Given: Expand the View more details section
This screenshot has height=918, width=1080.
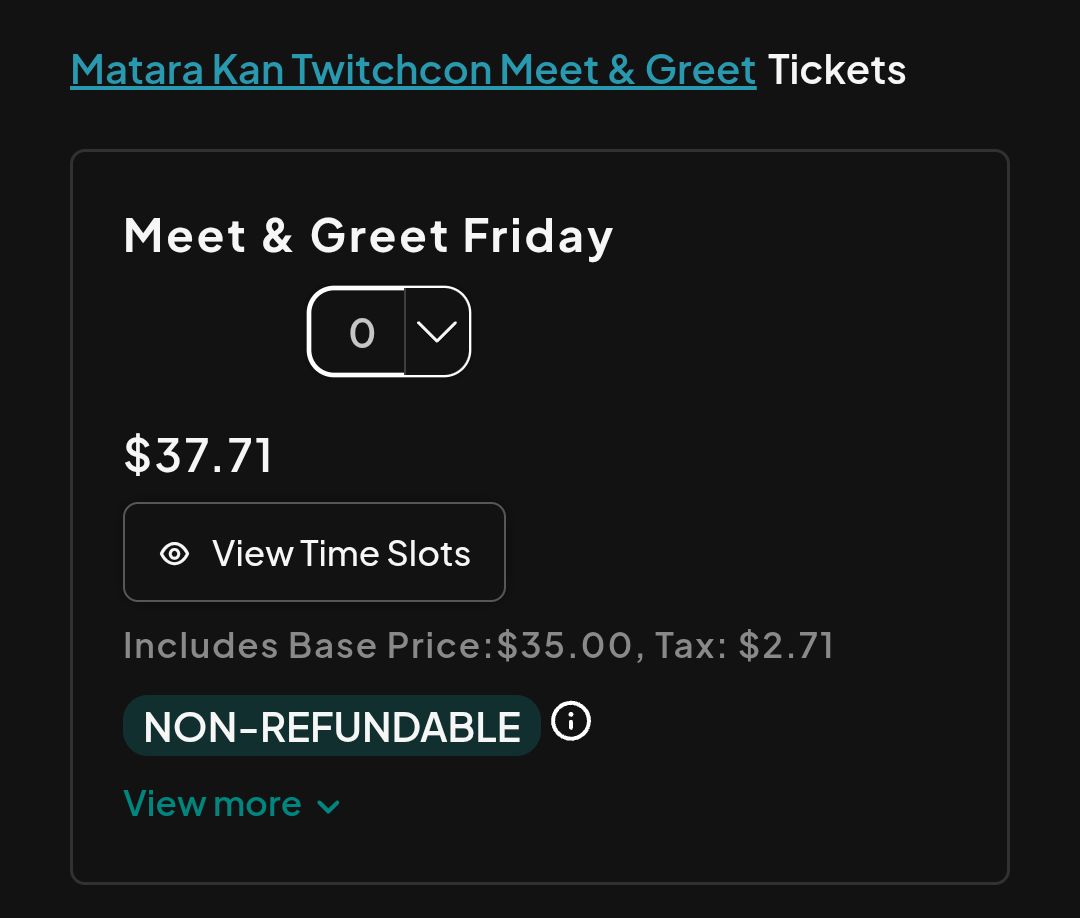Looking at the screenshot, I should tap(212, 804).
